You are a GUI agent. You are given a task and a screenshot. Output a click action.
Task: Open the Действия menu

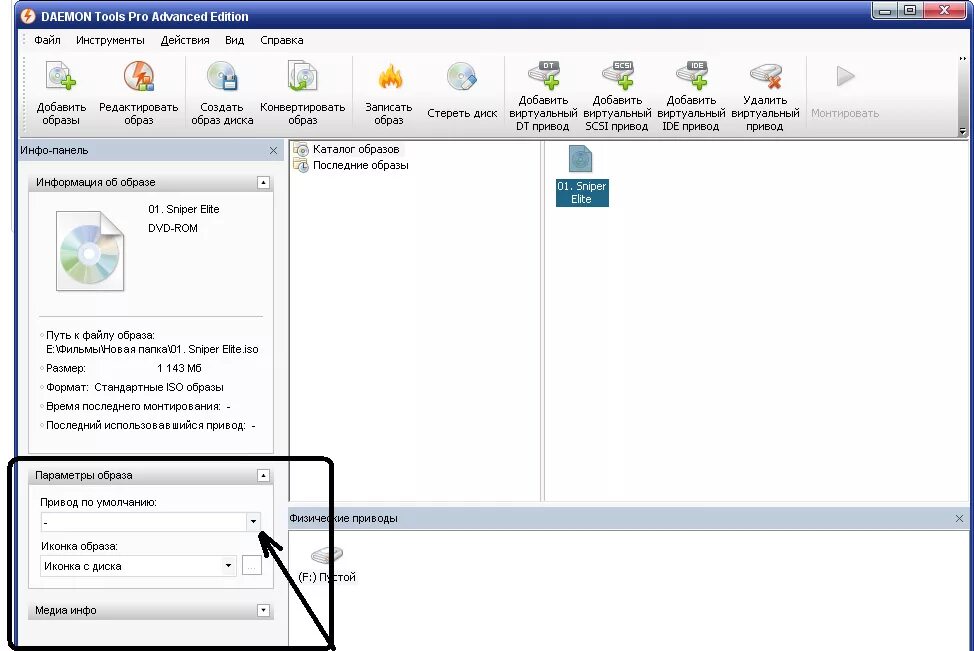coord(184,40)
